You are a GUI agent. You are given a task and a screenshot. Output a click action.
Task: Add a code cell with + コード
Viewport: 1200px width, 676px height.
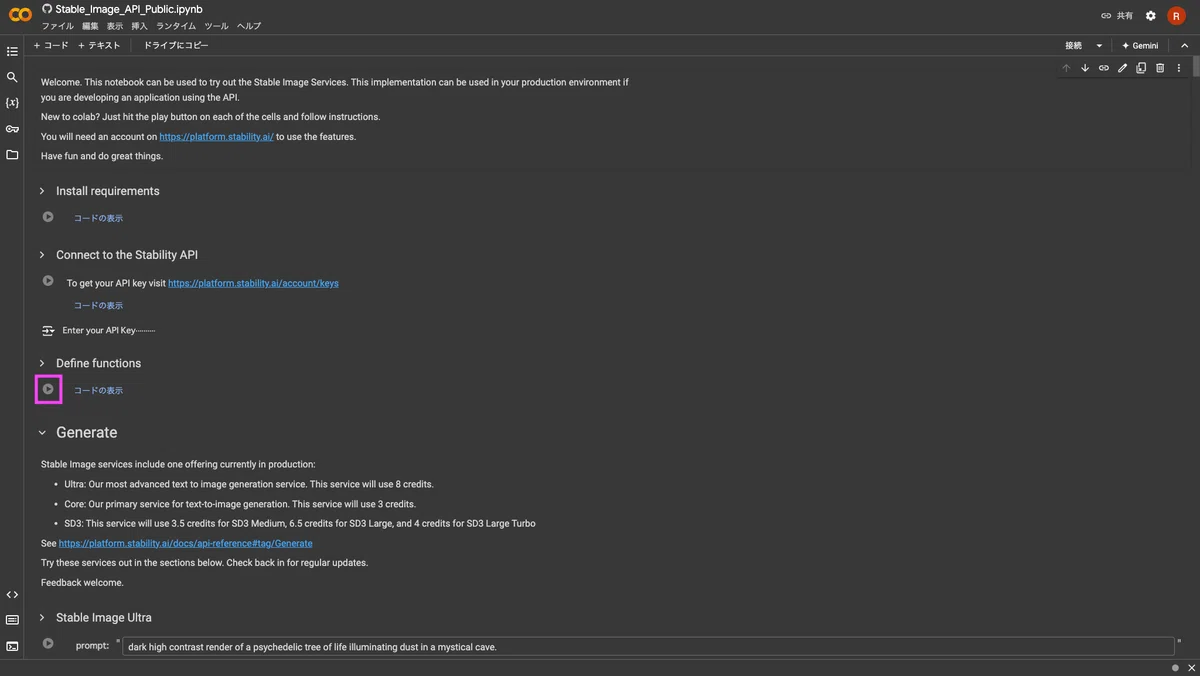[51, 46]
